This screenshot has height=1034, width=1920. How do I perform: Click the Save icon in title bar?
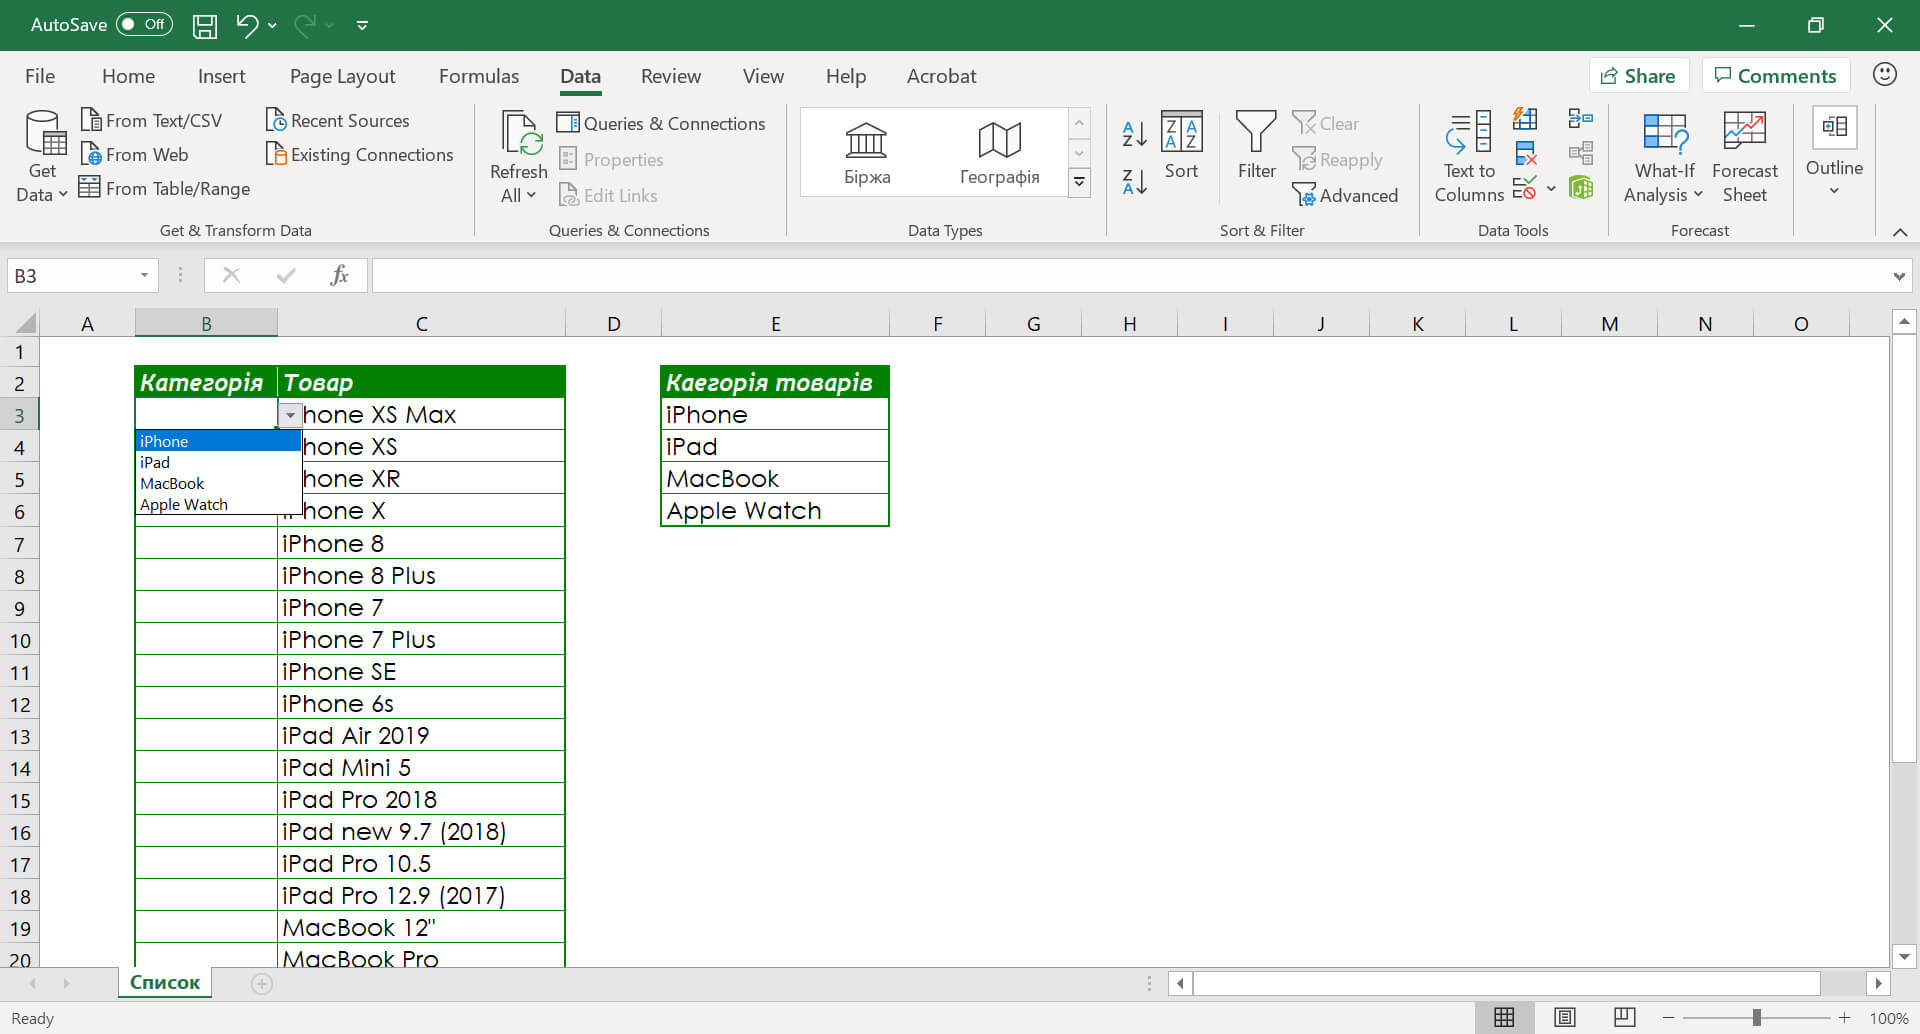click(205, 25)
